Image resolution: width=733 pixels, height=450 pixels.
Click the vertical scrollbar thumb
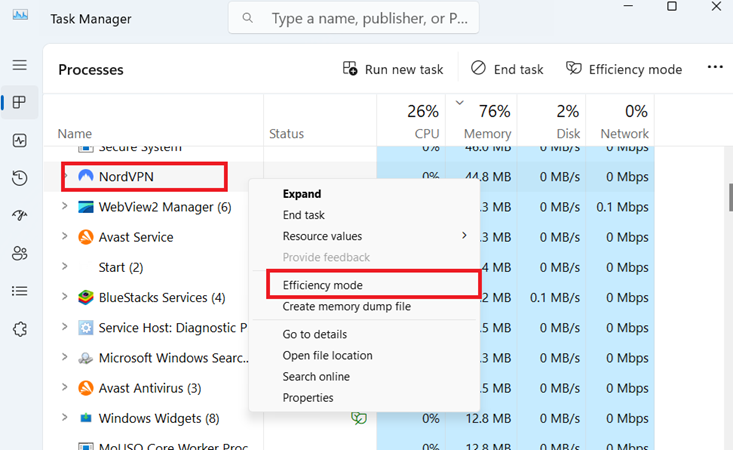coord(730,198)
